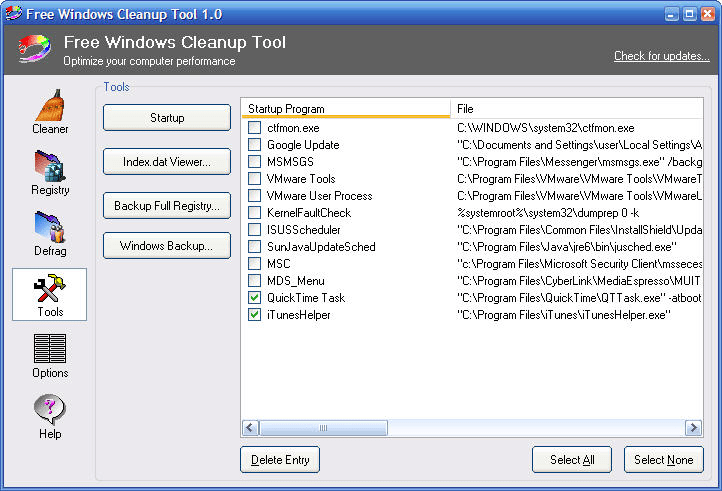Click the title bar application icon

click(x=13, y=13)
